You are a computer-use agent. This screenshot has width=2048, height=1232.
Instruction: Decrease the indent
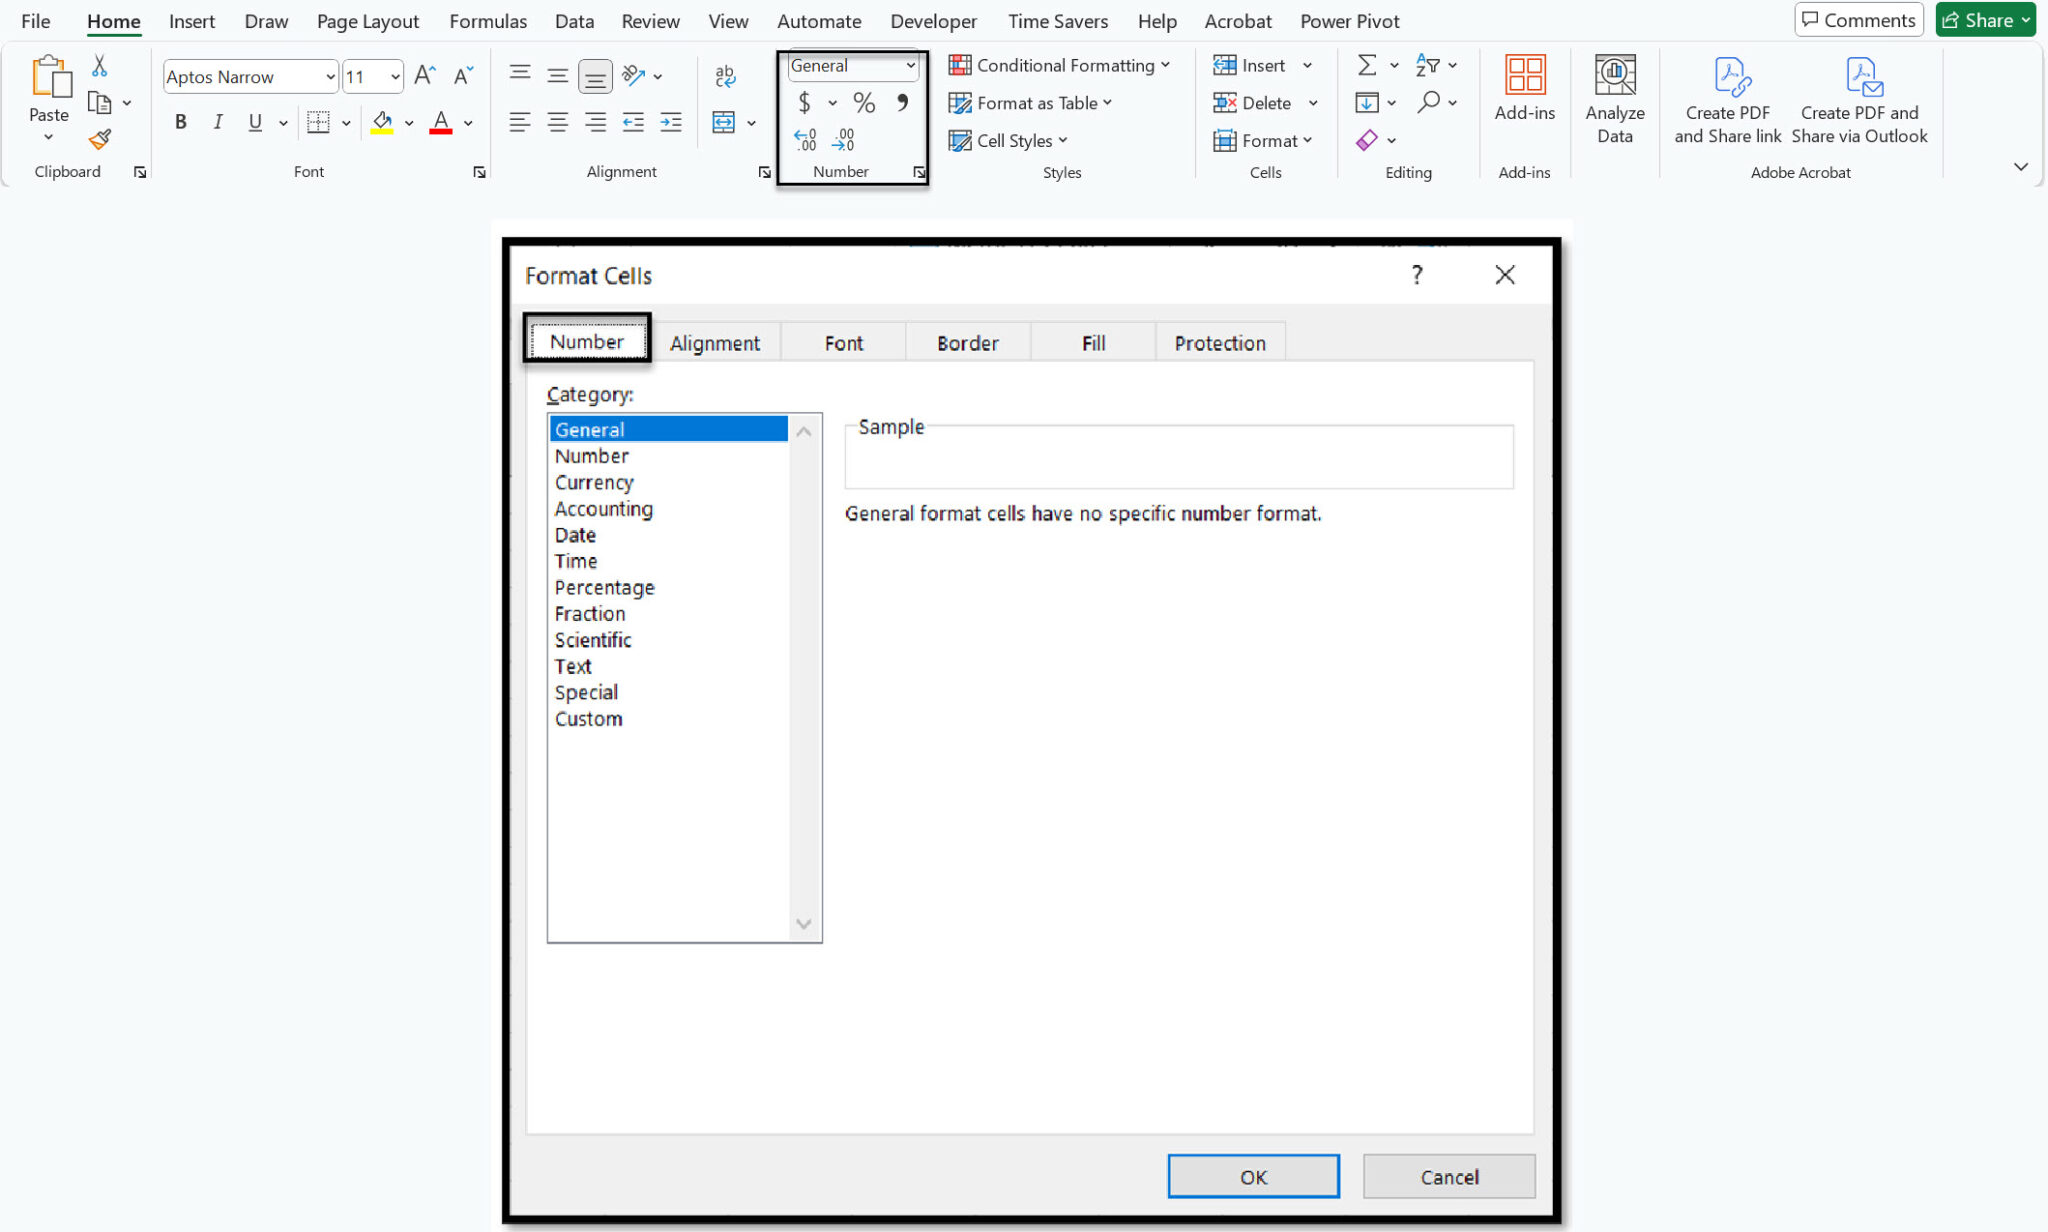(x=633, y=122)
